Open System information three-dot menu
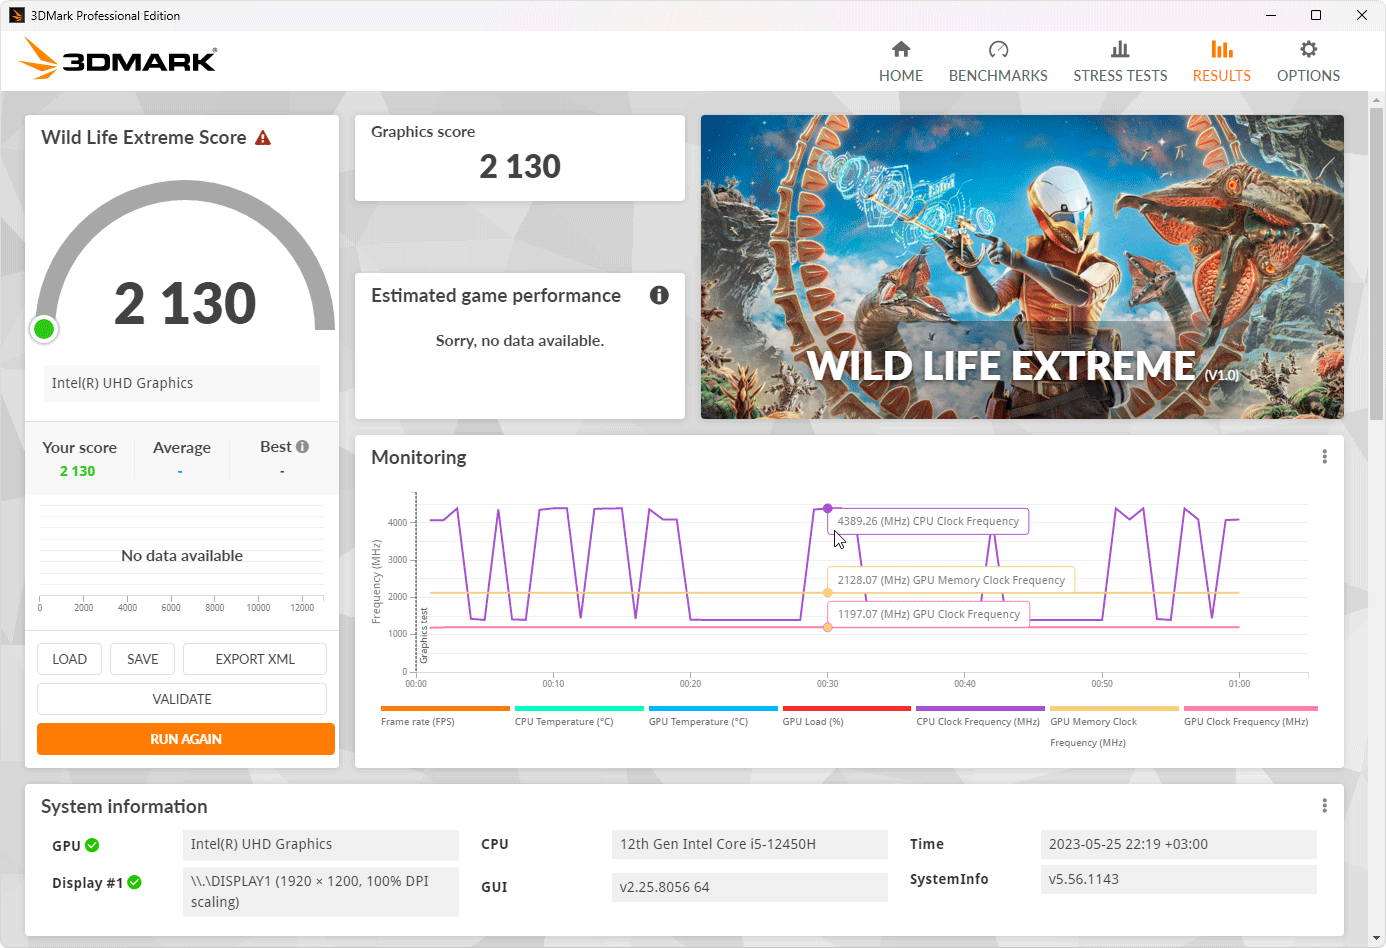This screenshot has width=1386, height=948. [1324, 806]
